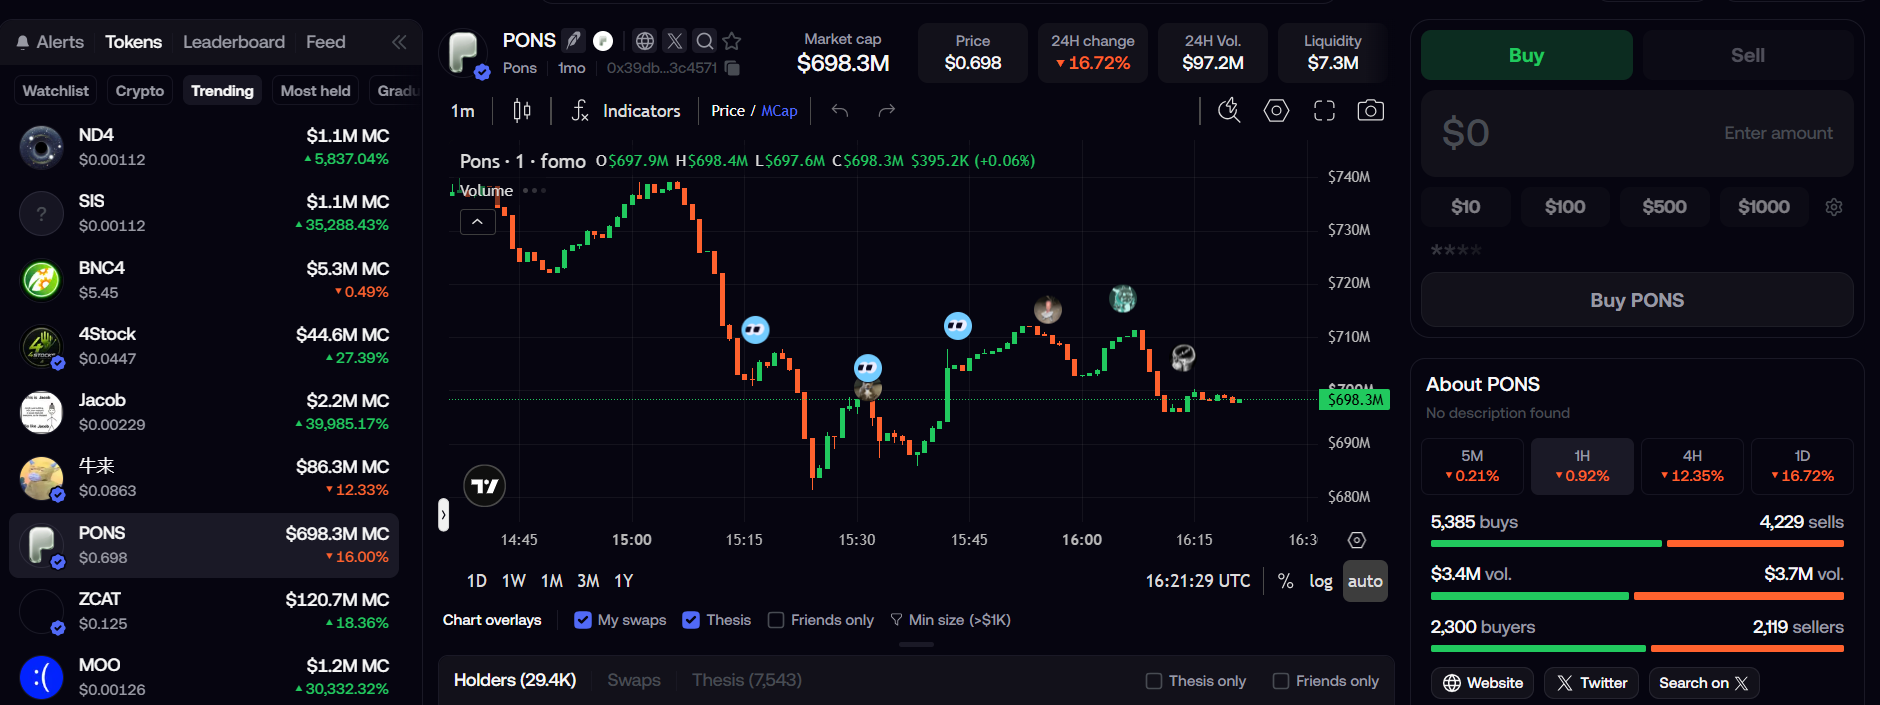Image resolution: width=1880 pixels, height=705 pixels.
Task: Copy the contract address 0x39db...3c4571
Action: click(732, 68)
